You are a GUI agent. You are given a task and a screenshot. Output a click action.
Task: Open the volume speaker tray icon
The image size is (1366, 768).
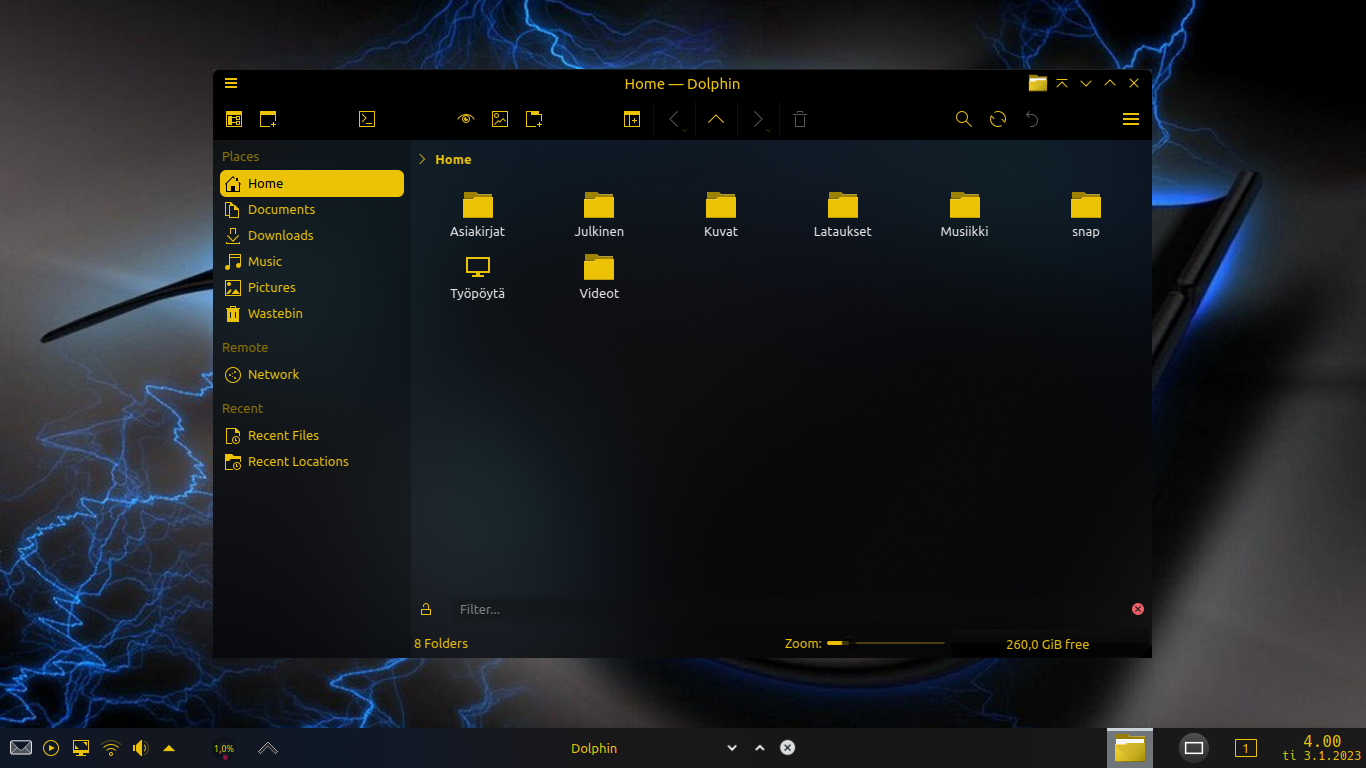pos(140,748)
